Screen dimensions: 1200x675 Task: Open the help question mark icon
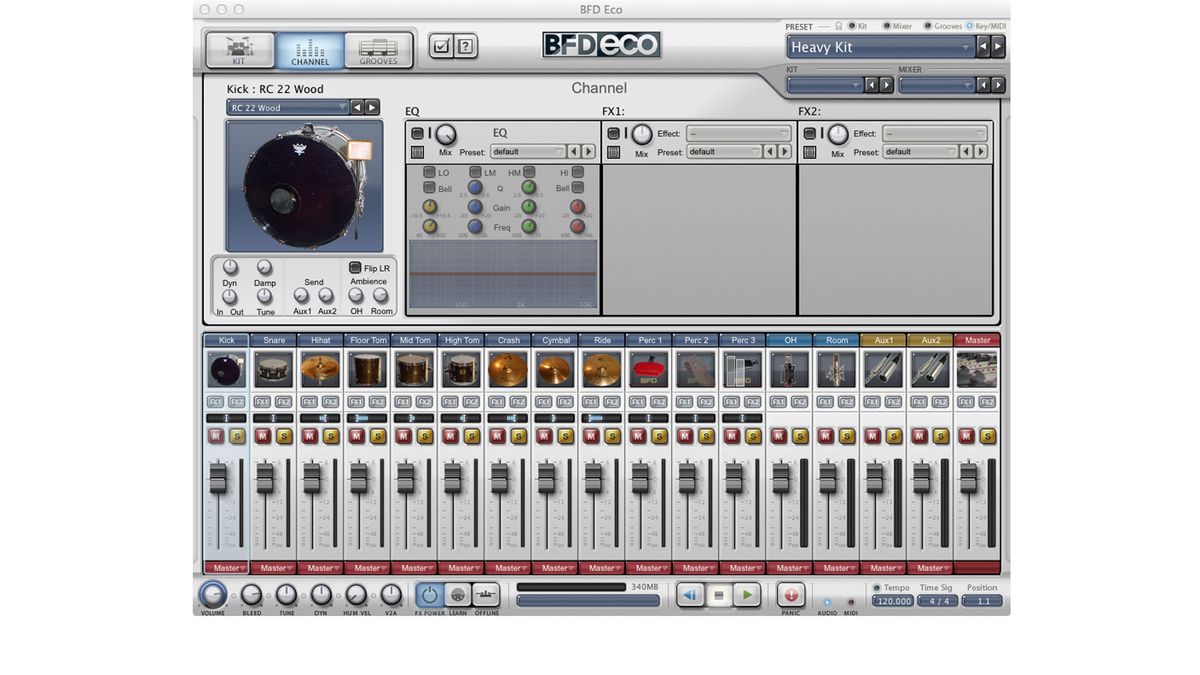465,45
